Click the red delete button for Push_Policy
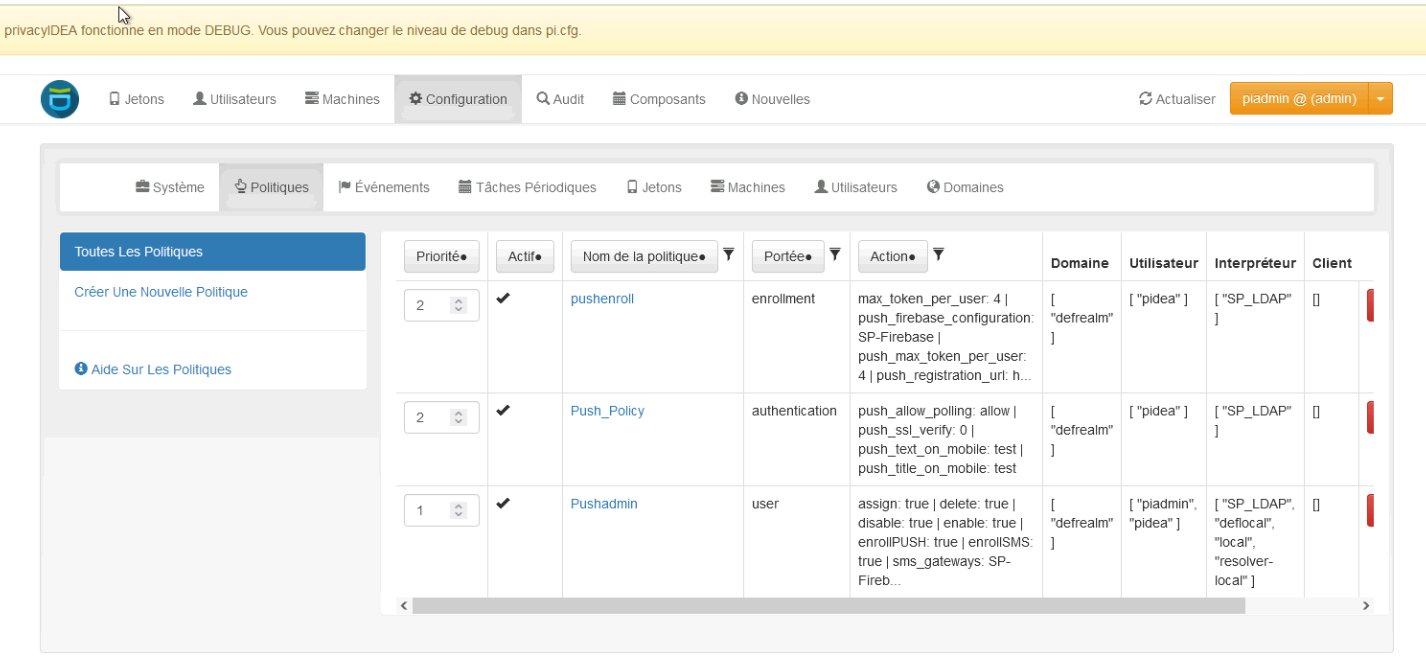Image resolution: width=1426 pixels, height=667 pixels. click(x=1370, y=417)
